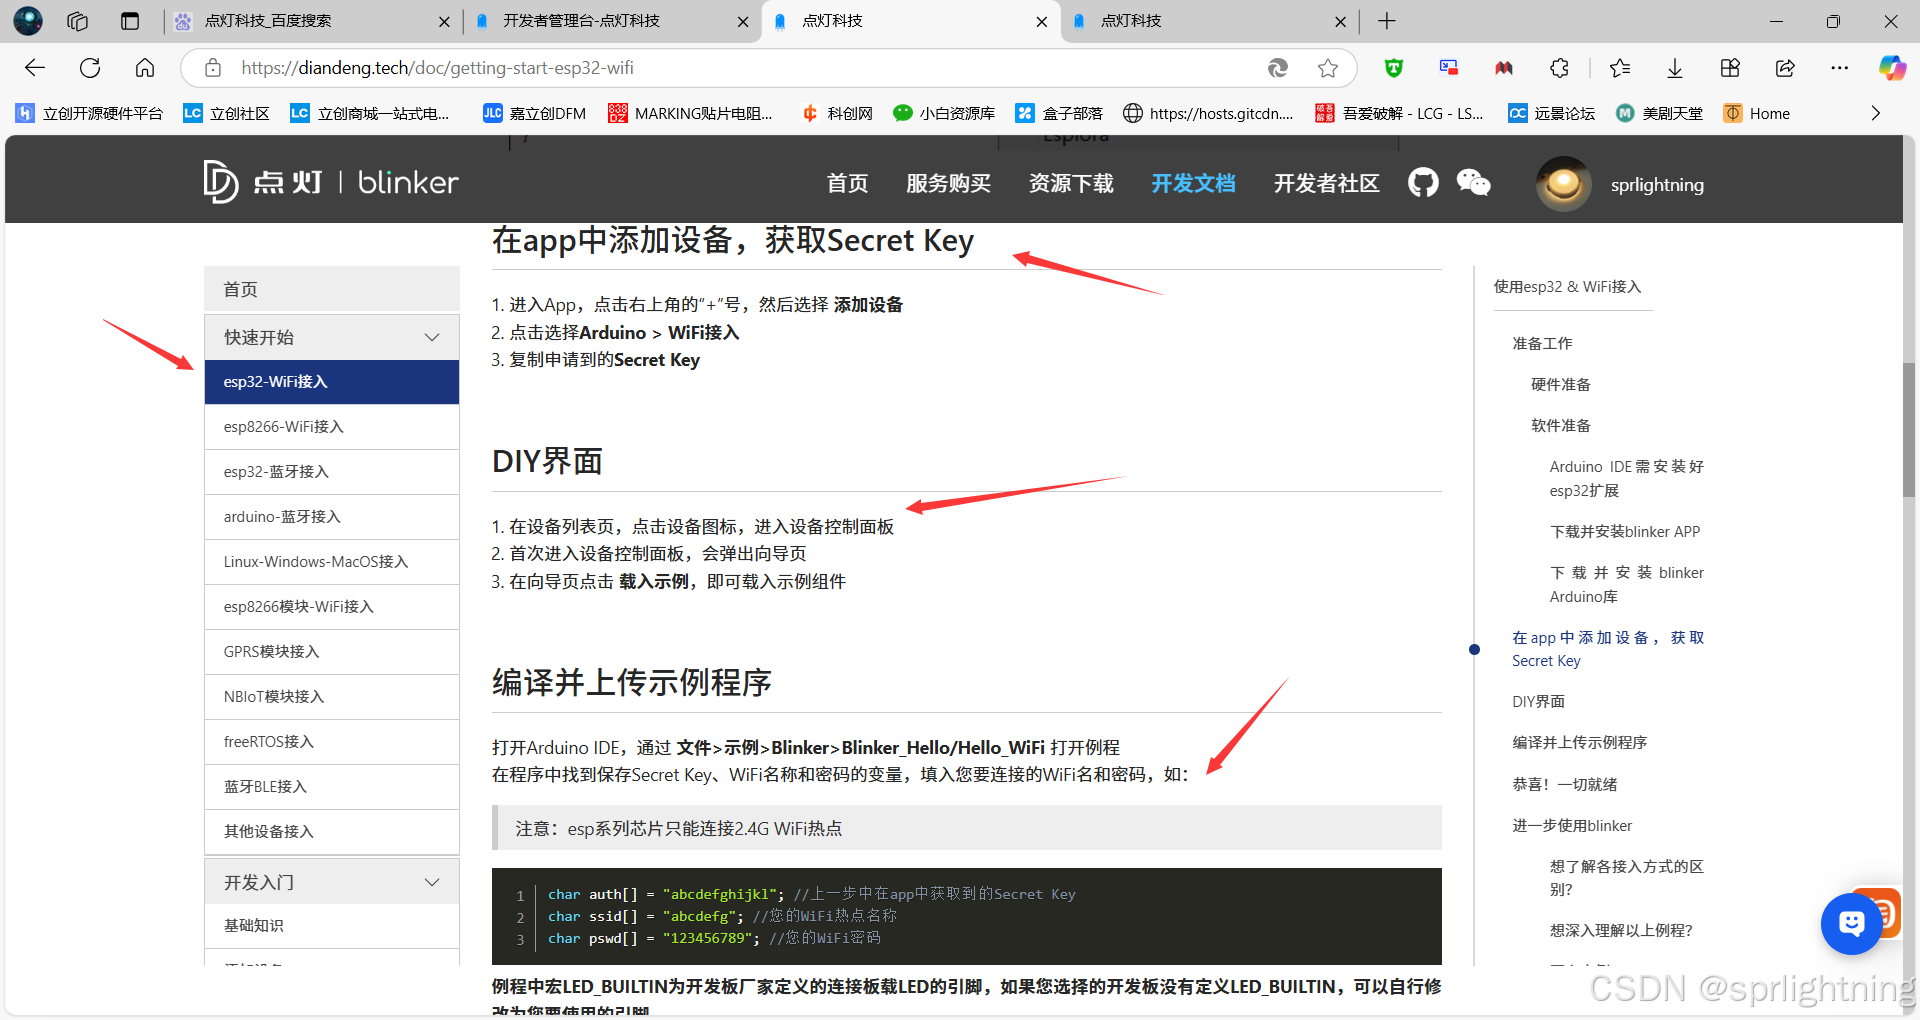Viewport: 1920px width, 1020px height.
Task: Open the tab actions menu icon
Action: (130, 21)
